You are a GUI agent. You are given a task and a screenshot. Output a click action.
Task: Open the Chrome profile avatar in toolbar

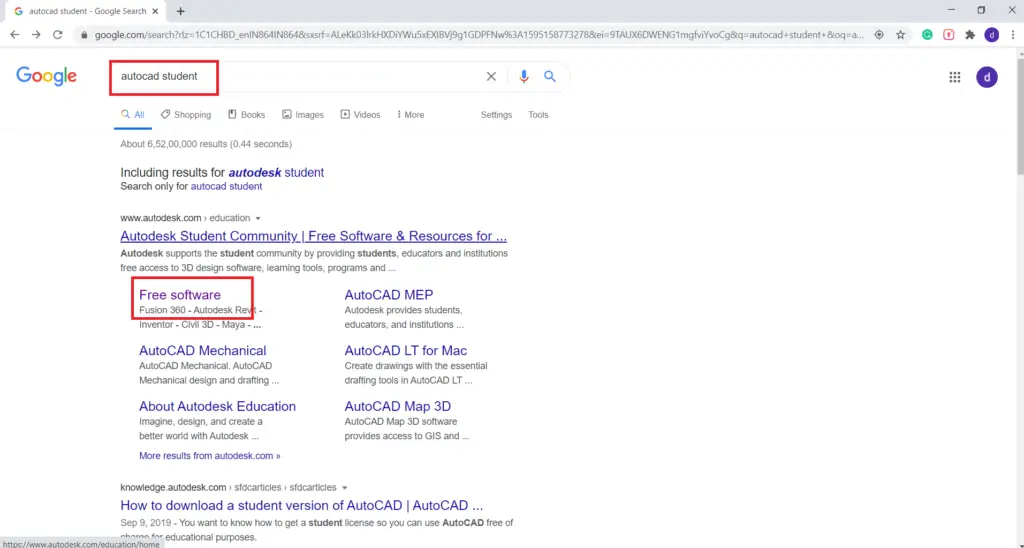click(991, 35)
